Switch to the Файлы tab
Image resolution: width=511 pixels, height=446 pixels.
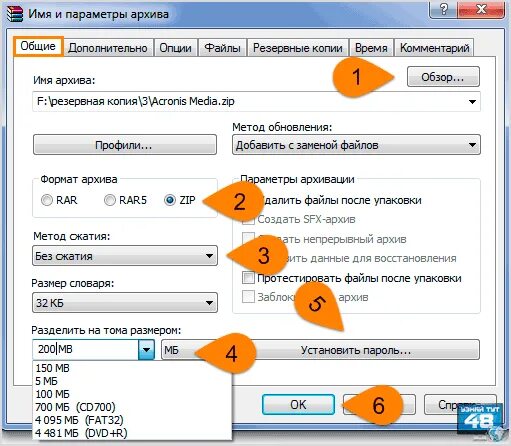pyautogui.click(x=222, y=48)
